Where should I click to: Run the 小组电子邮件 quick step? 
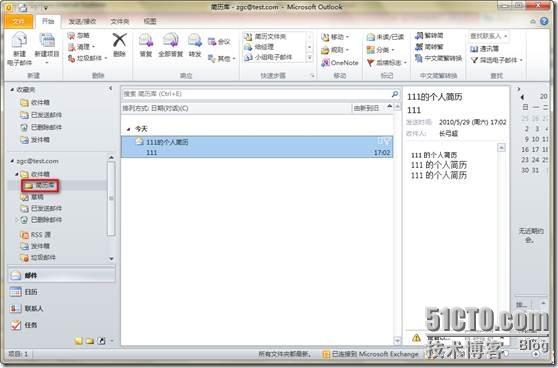268,57
